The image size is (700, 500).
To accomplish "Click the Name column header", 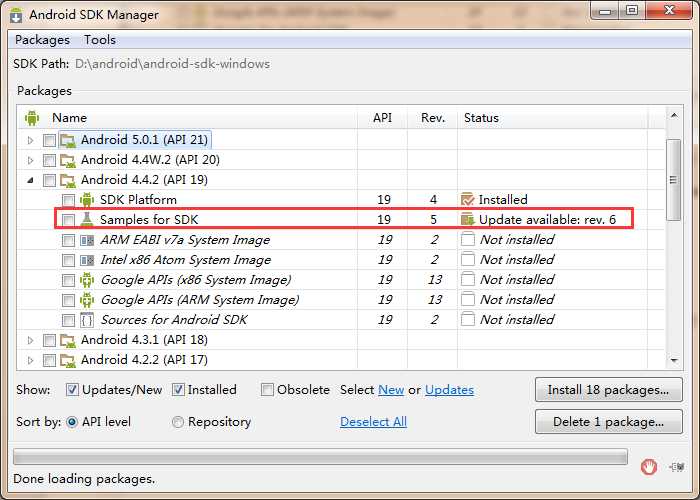I will click(x=188, y=118).
